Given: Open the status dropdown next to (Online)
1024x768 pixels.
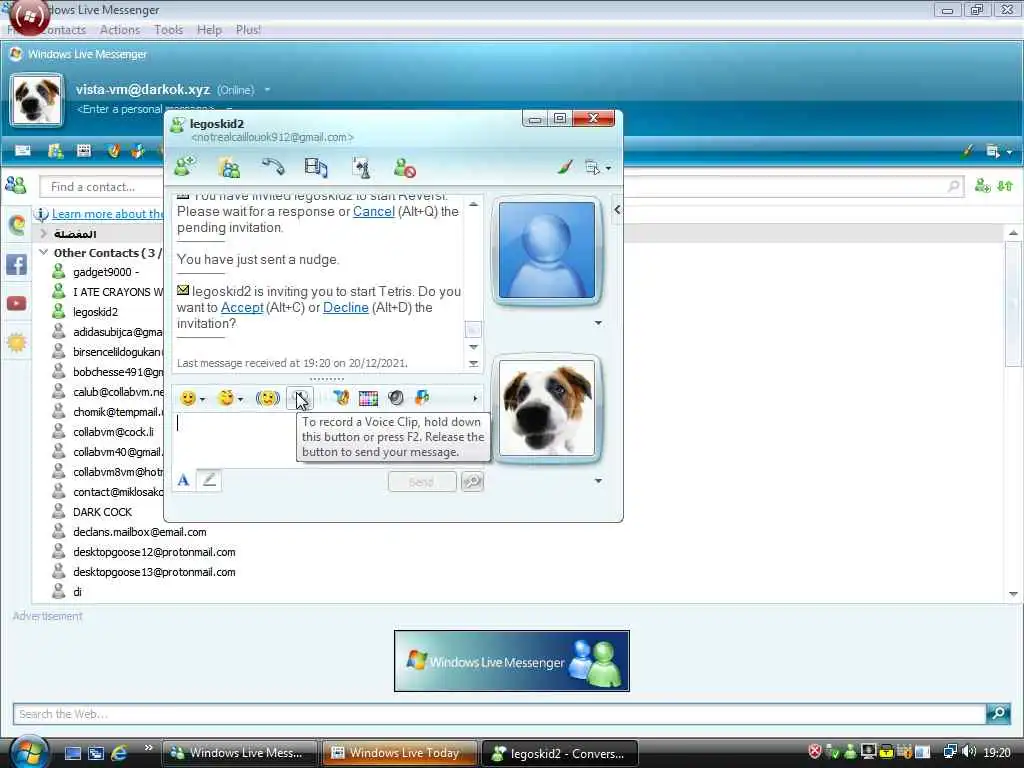Looking at the screenshot, I should [267, 89].
